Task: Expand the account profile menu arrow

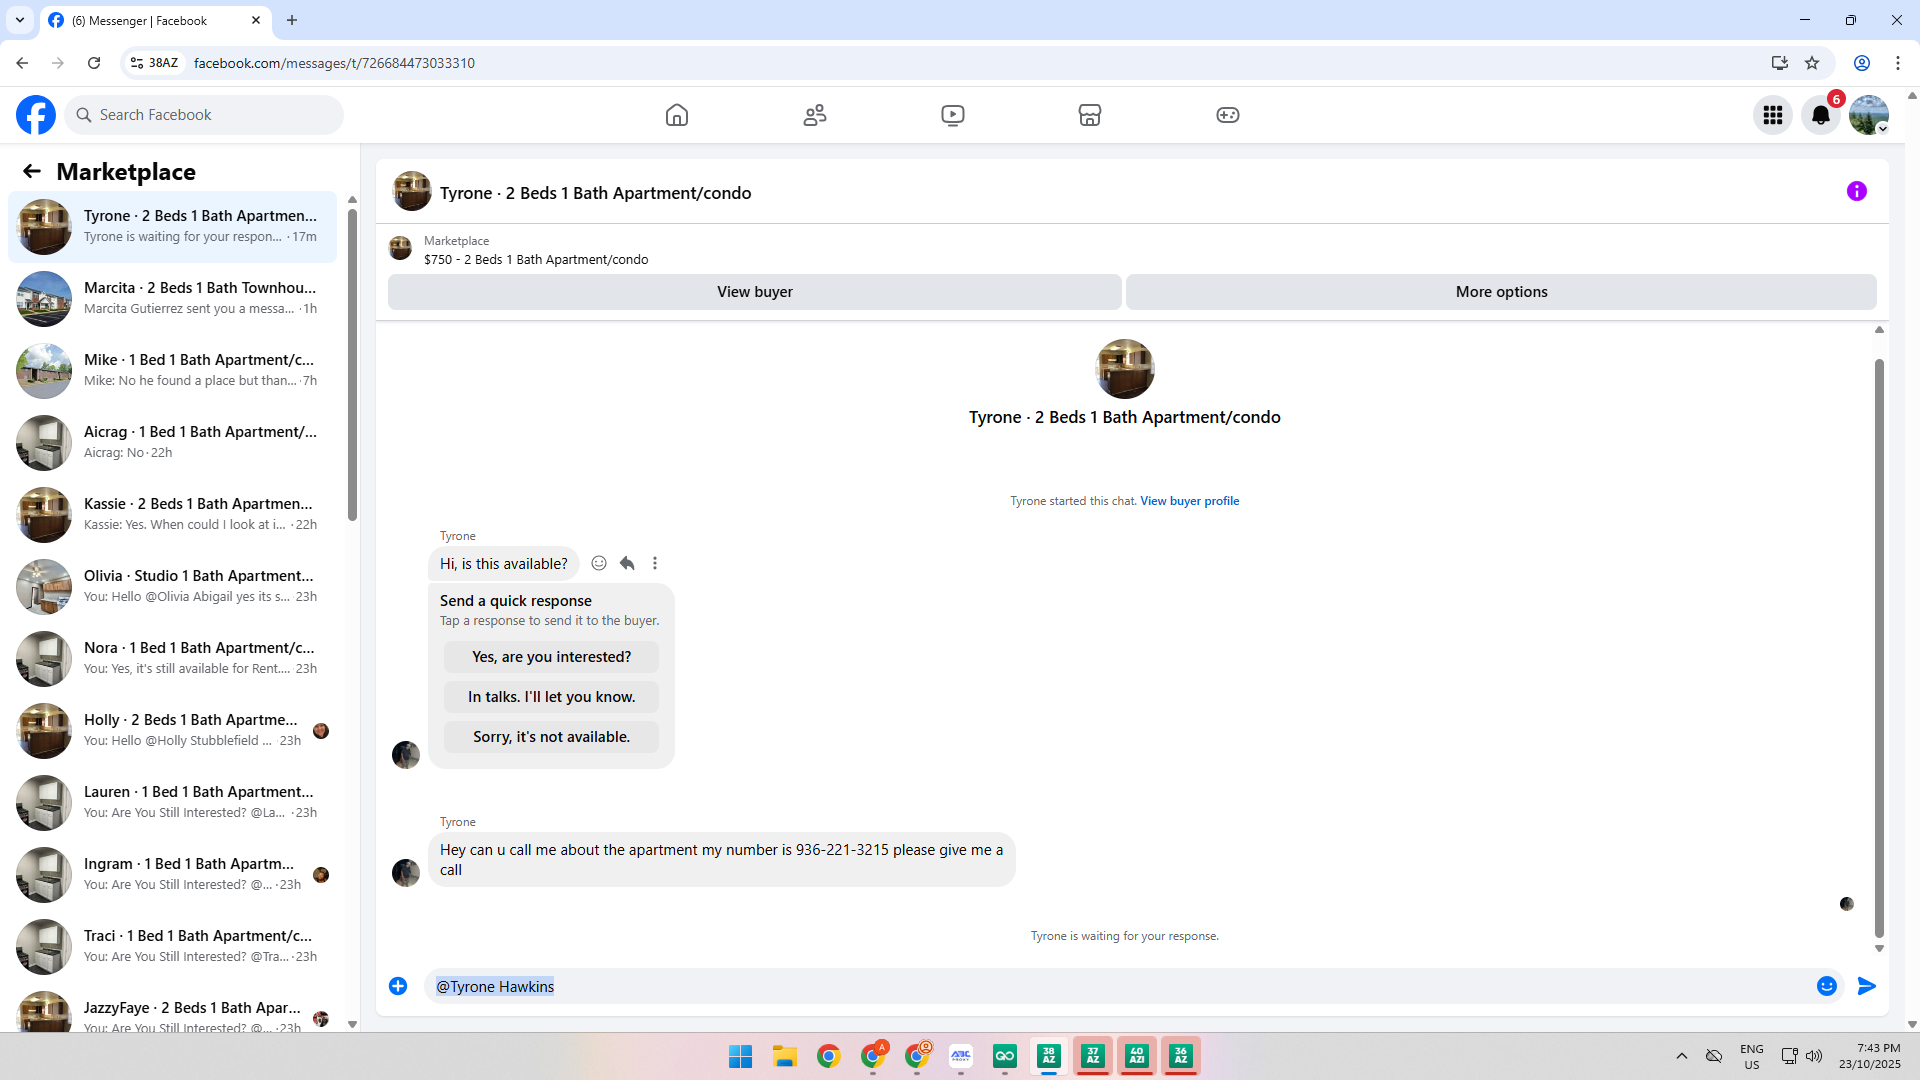Action: [1883, 129]
